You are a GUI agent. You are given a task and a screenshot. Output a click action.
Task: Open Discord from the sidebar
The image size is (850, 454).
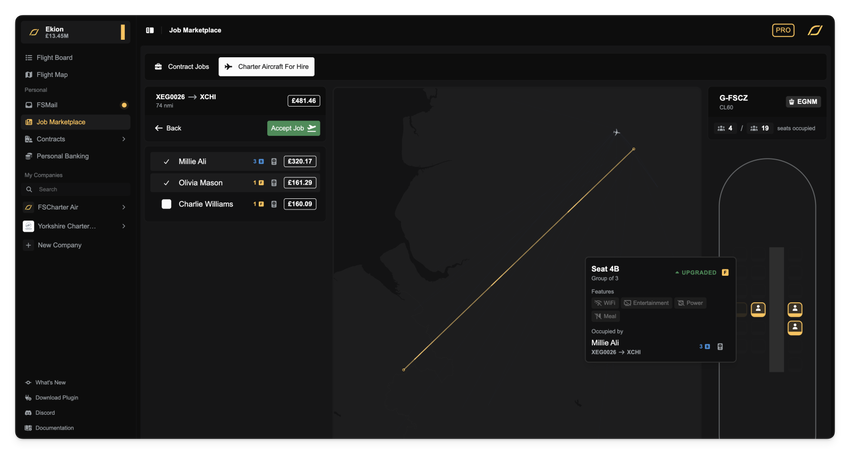pos(44,412)
